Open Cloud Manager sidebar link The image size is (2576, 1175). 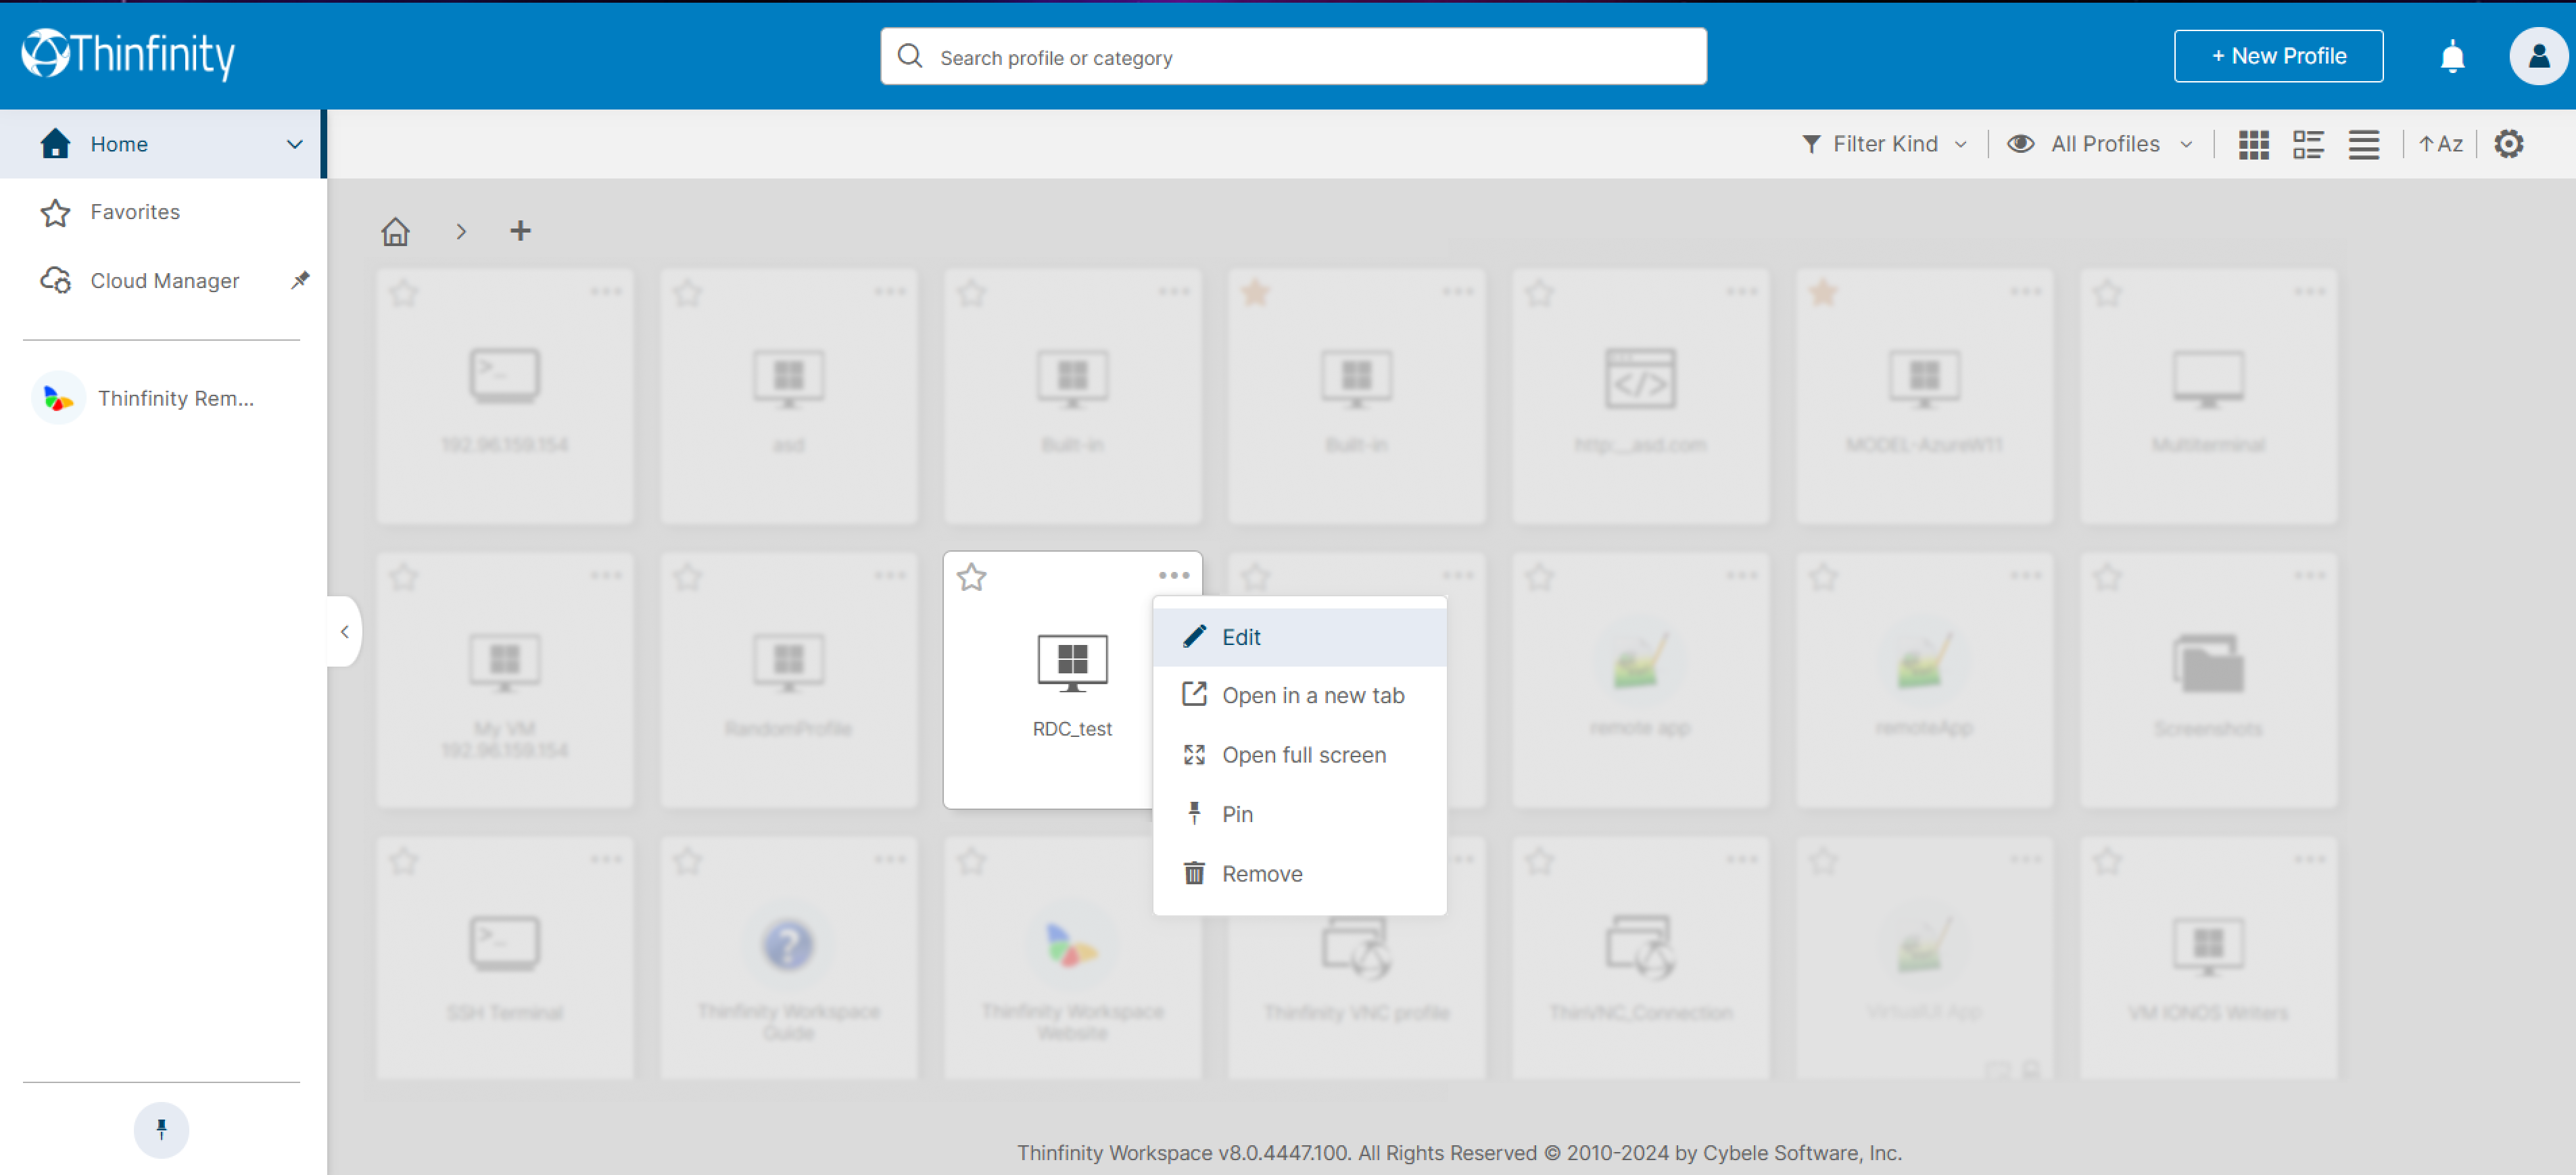[162, 280]
